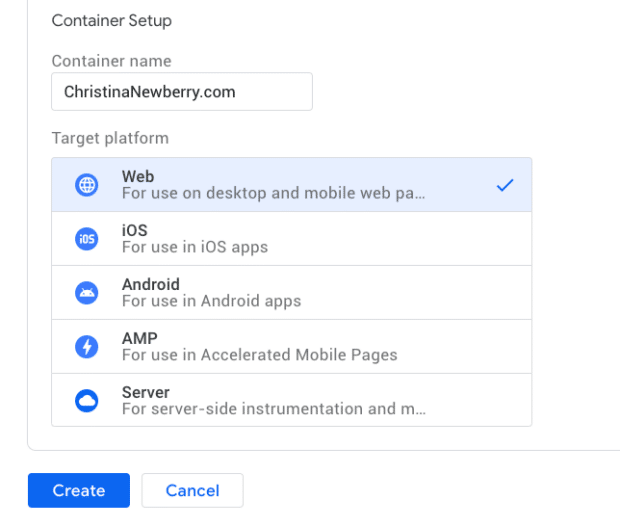
Task: Click the AMP lightning bolt icon
Action: [87, 347]
